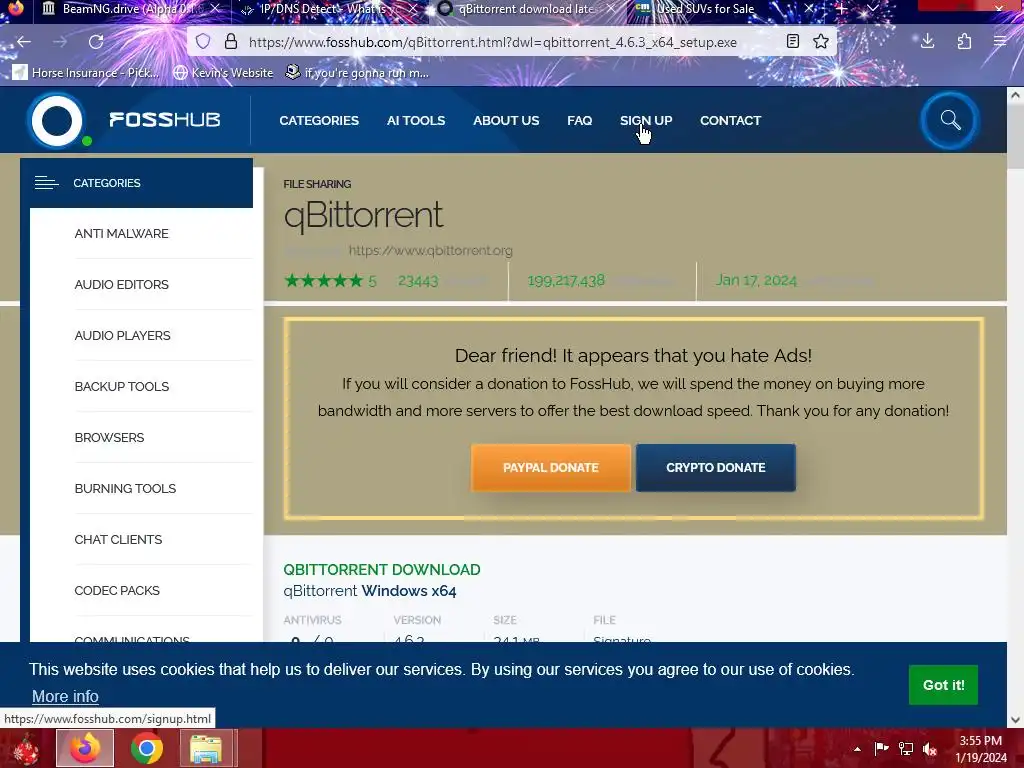The height and width of the screenshot is (768, 1024).
Task: Toggle reader view icon in address bar
Action: [x=793, y=42]
